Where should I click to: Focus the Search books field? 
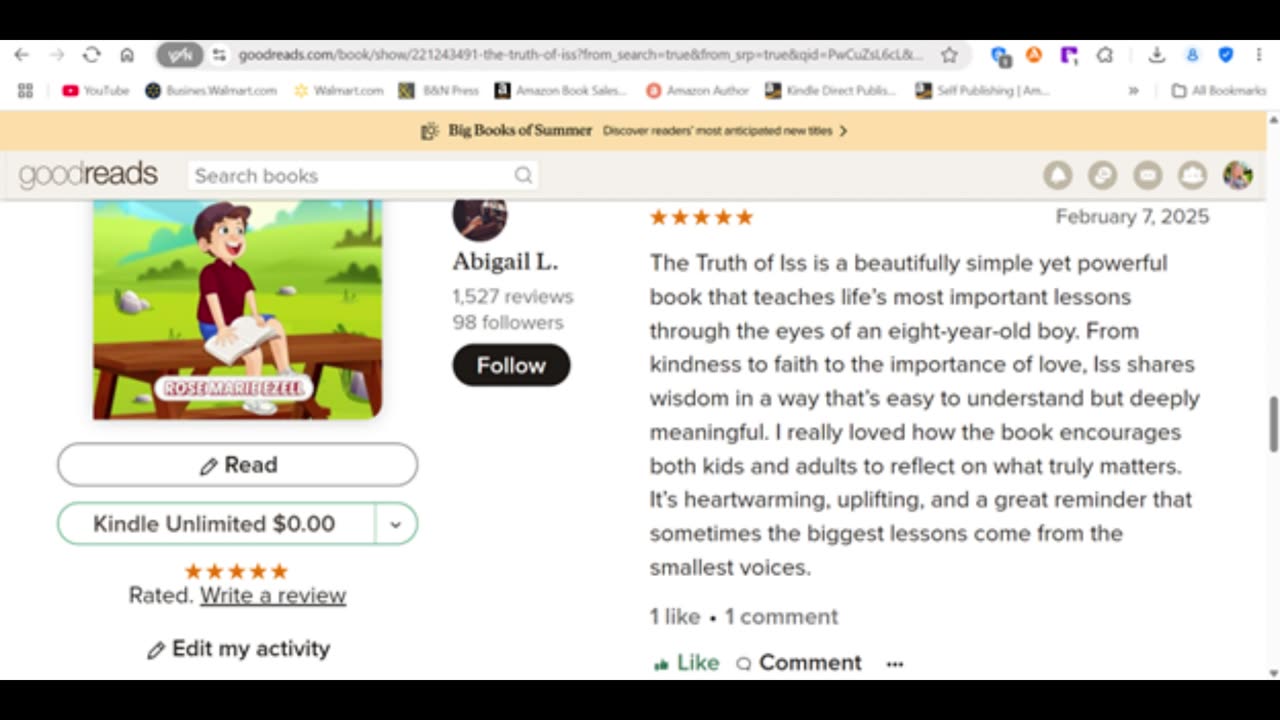352,176
